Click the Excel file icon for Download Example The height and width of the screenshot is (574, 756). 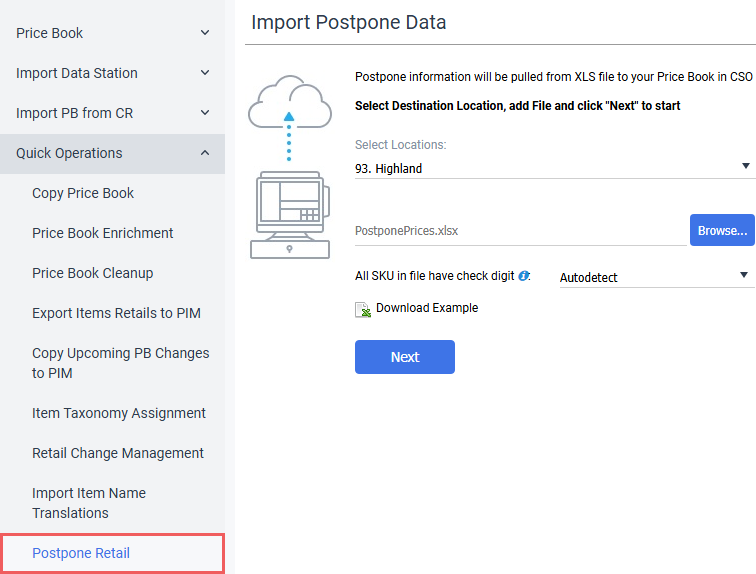click(364, 309)
